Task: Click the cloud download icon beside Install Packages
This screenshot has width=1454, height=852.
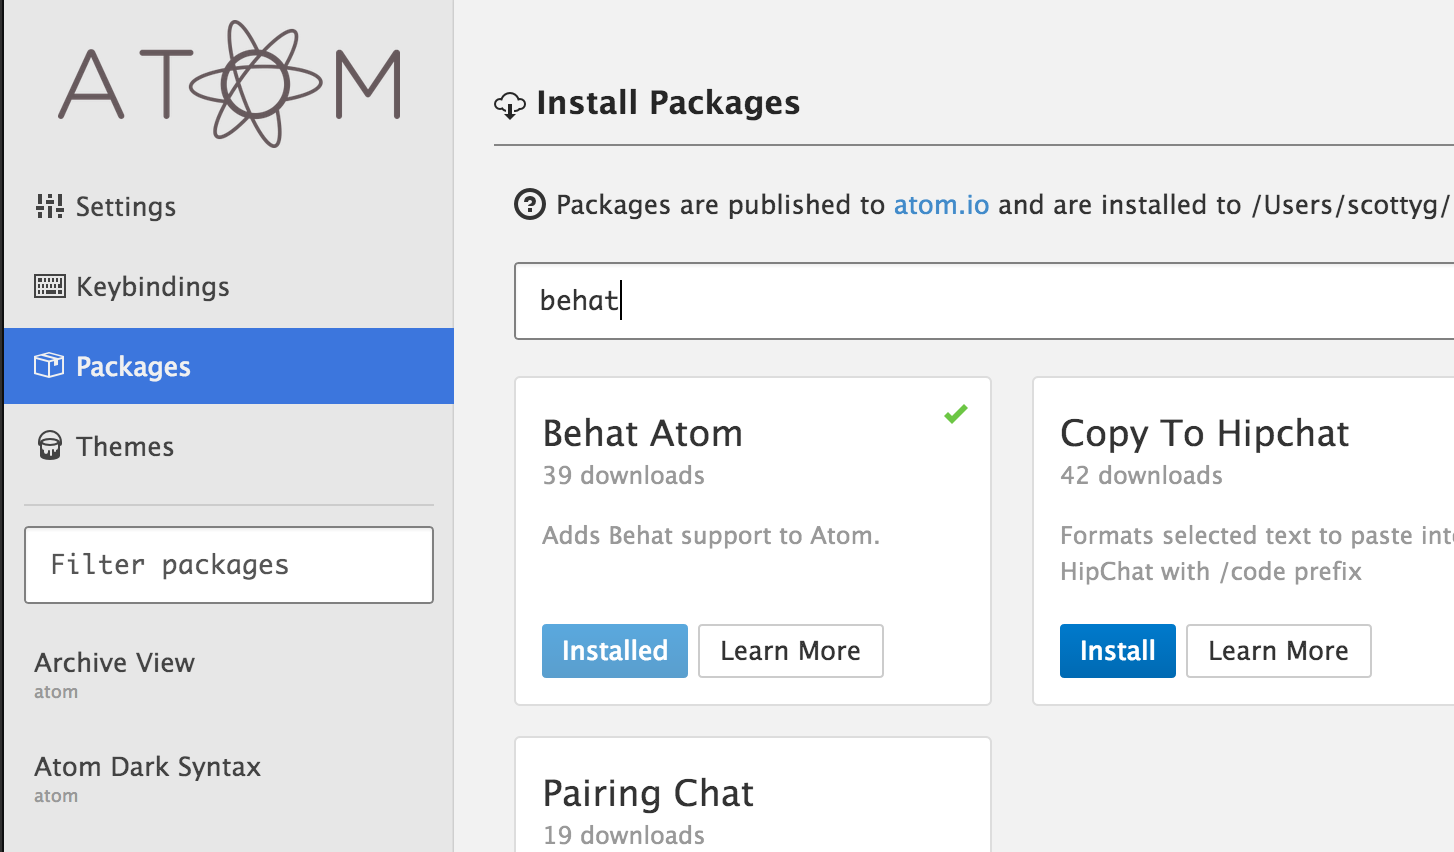Action: point(510,104)
